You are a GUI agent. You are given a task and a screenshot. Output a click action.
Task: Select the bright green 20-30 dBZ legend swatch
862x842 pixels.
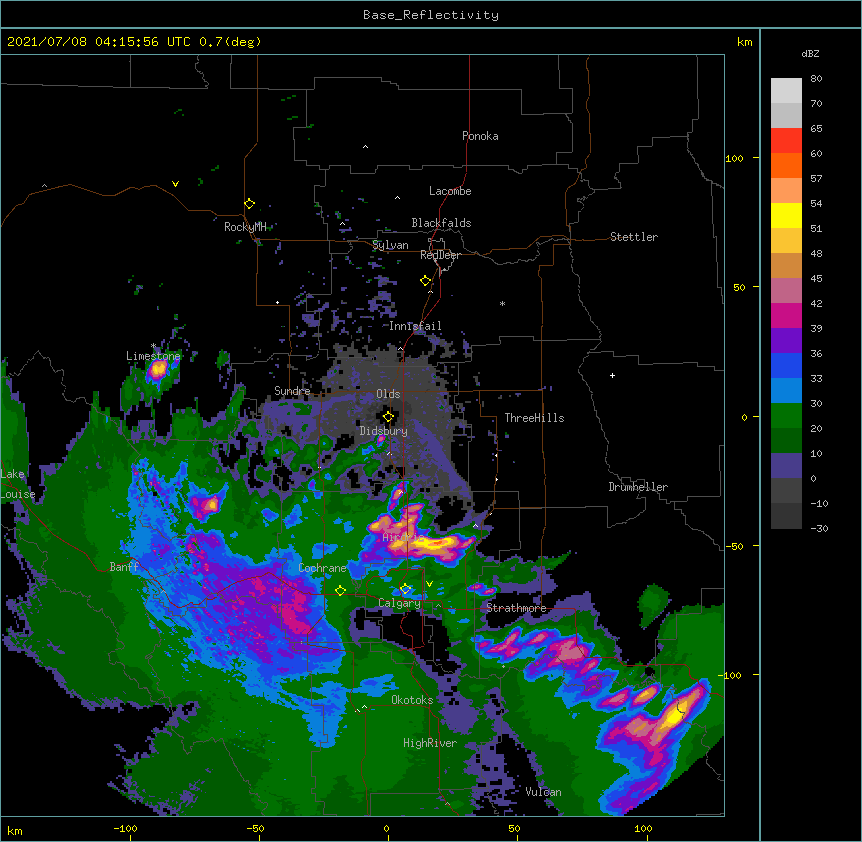pyautogui.click(x=786, y=416)
